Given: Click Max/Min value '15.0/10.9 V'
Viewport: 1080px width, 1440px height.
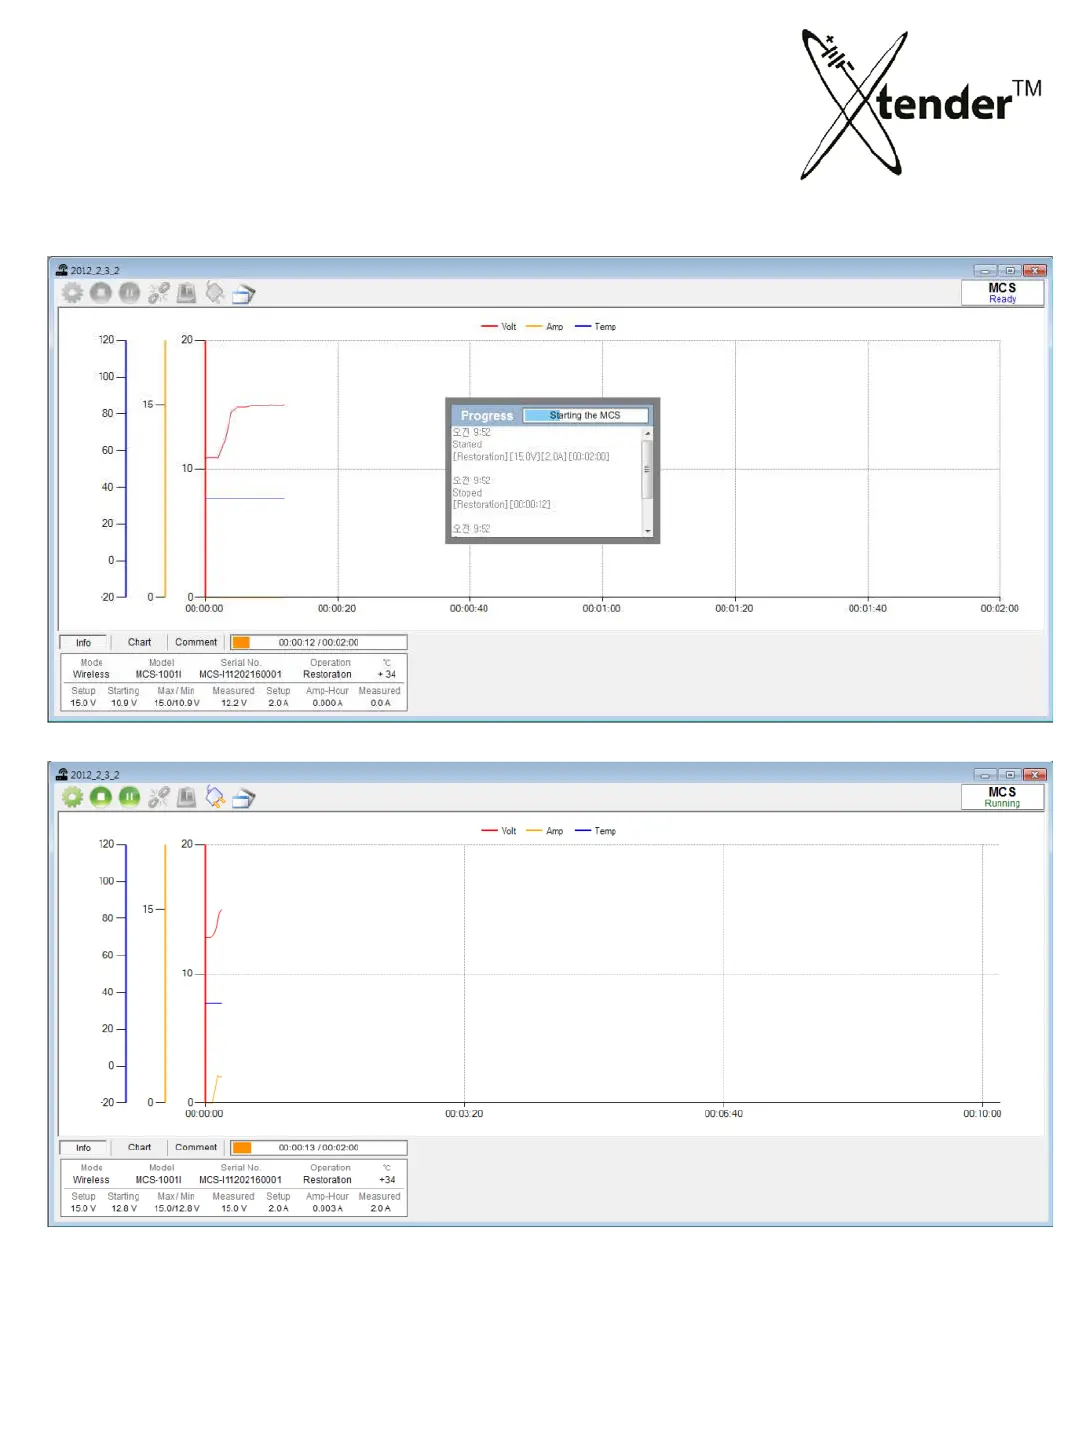Looking at the screenshot, I should 177,703.
